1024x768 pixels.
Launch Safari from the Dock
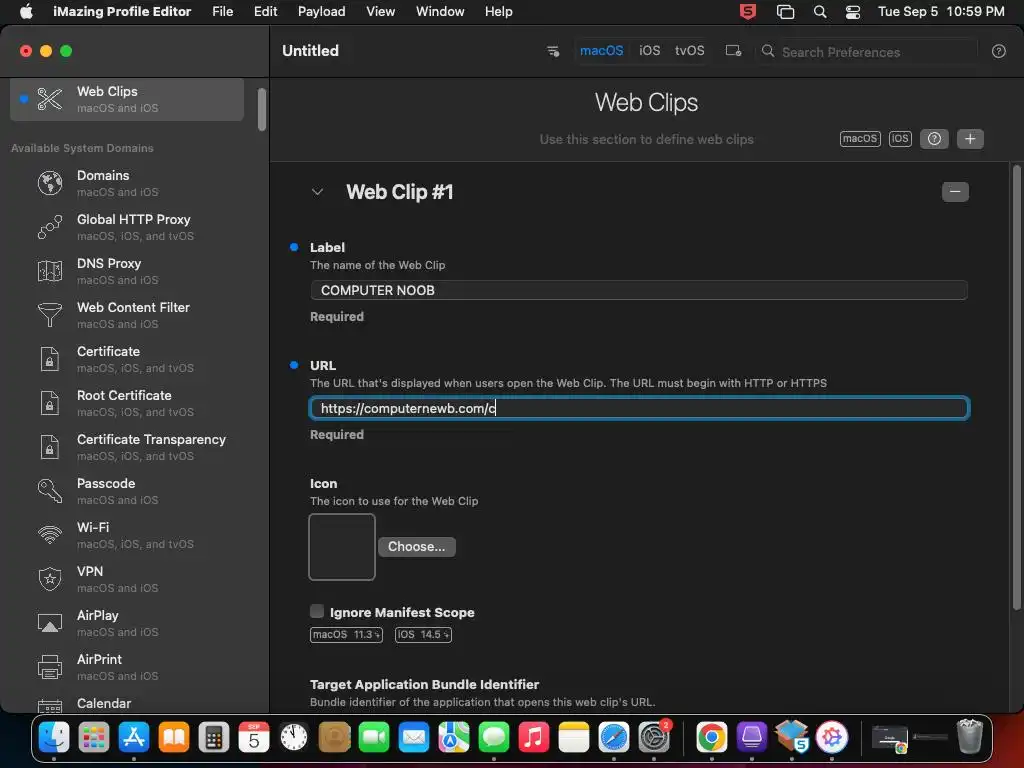click(614, 737)
